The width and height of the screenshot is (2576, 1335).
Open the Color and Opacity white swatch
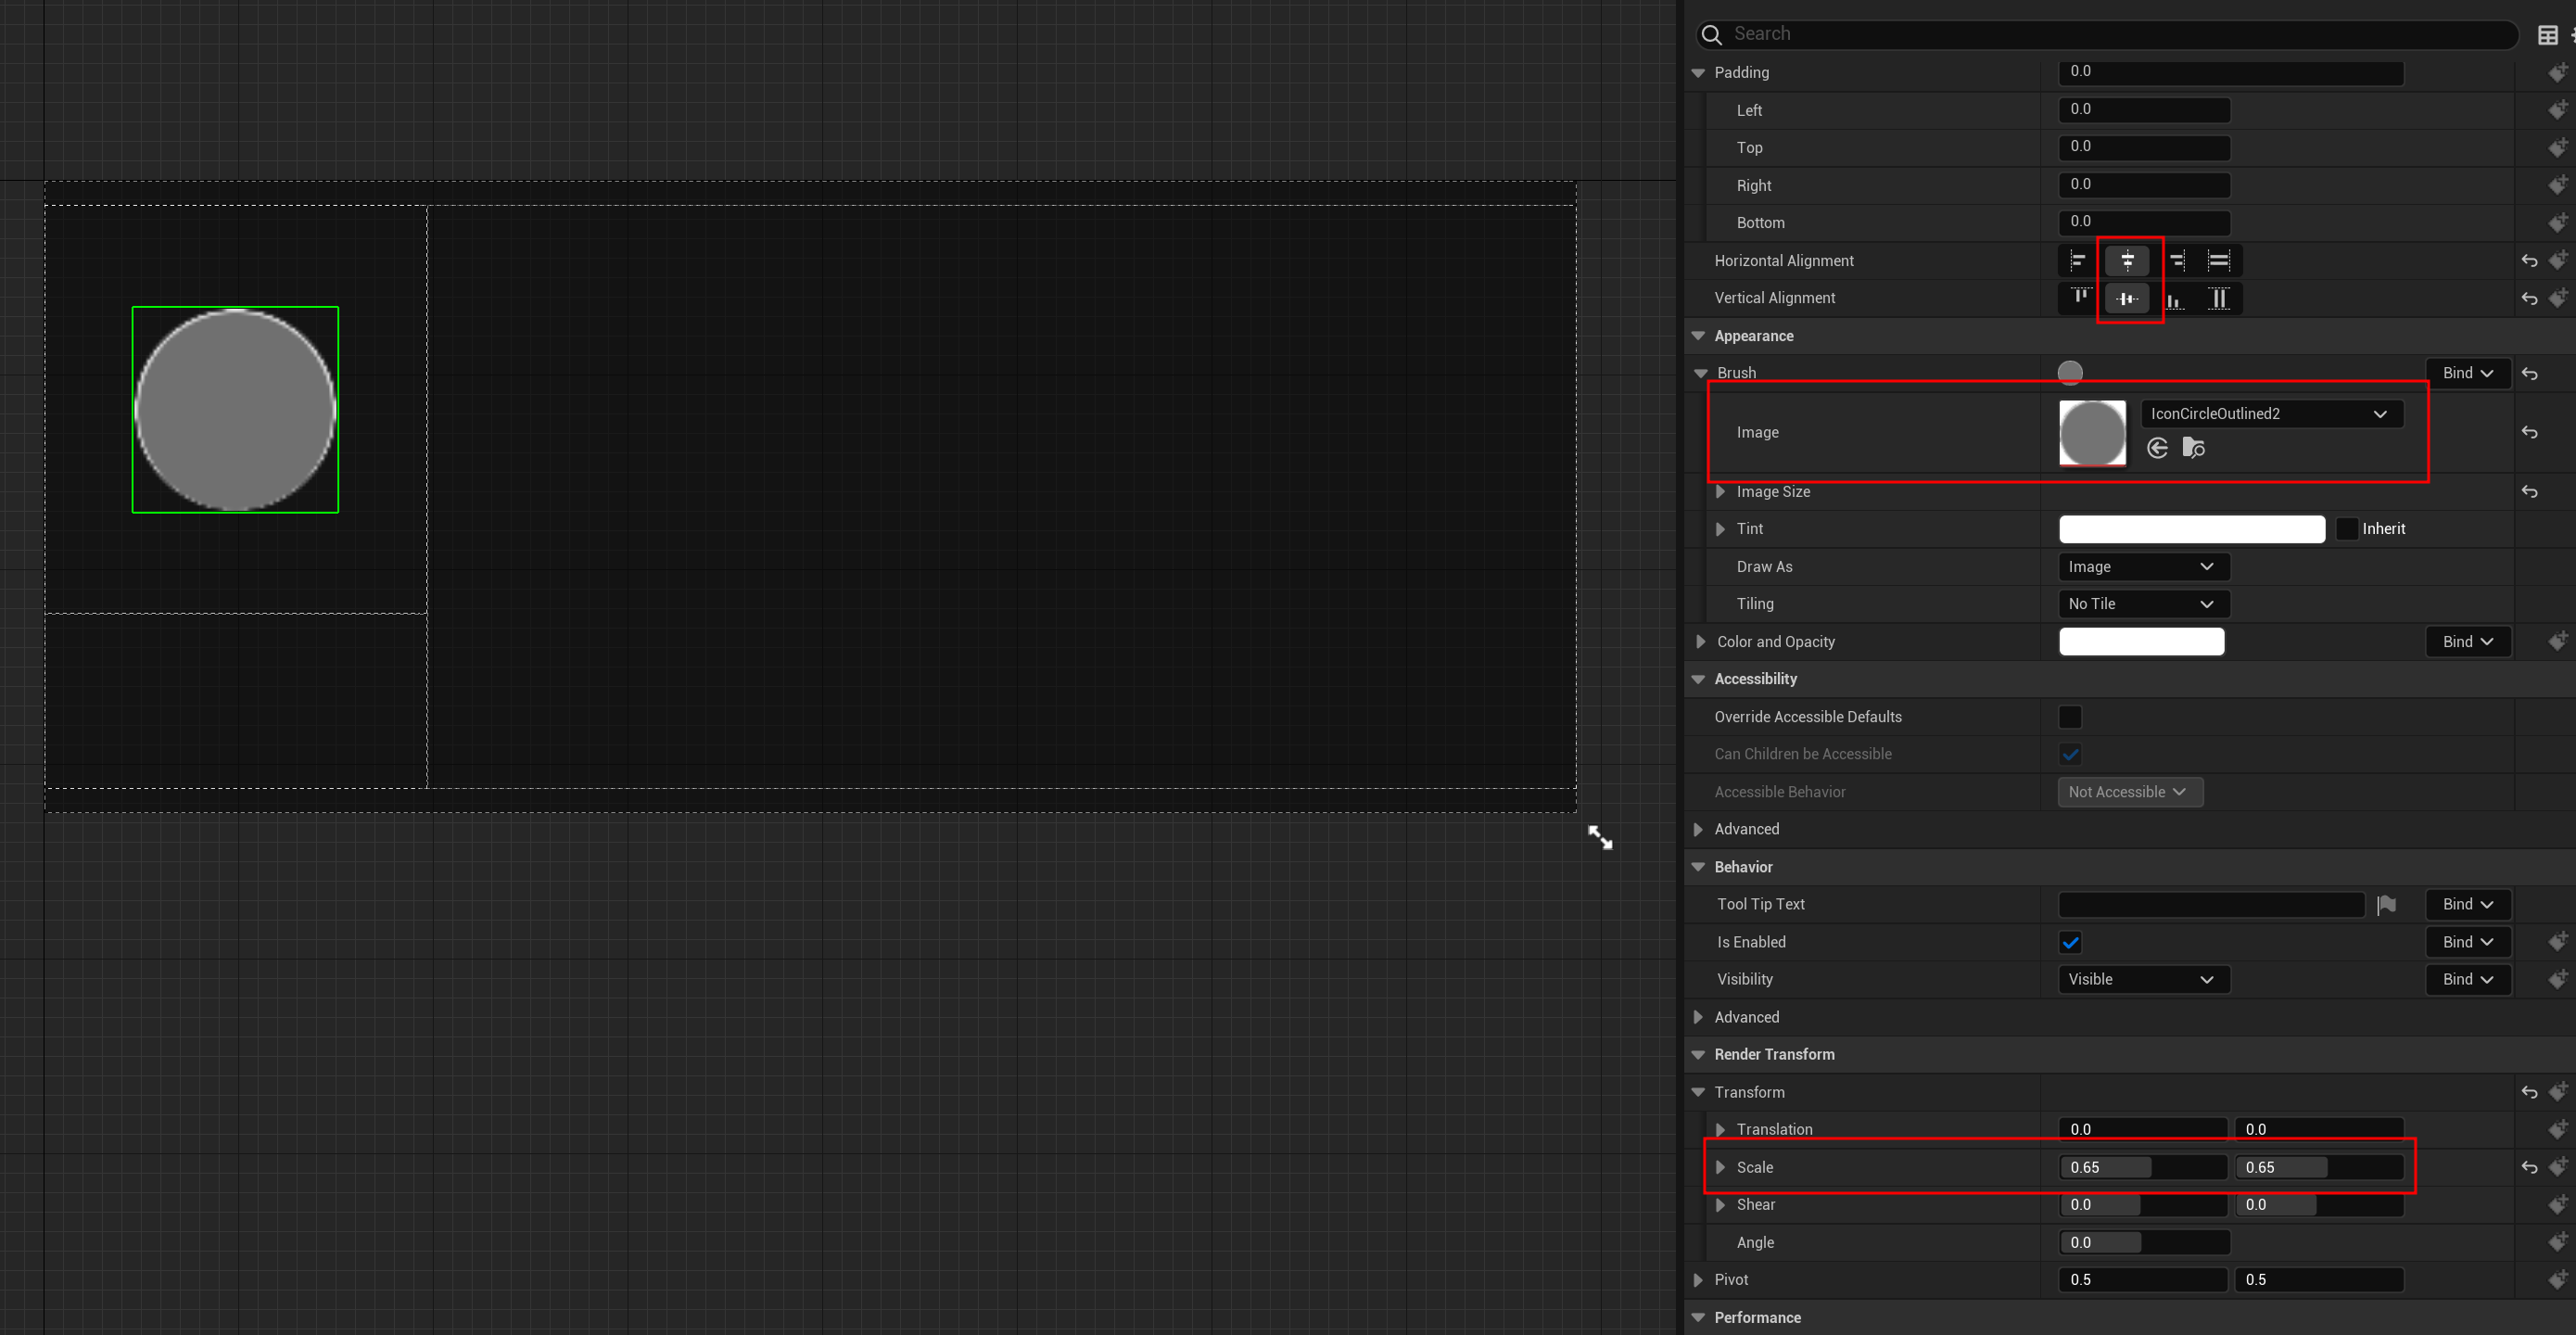[x=2141, y=642]
